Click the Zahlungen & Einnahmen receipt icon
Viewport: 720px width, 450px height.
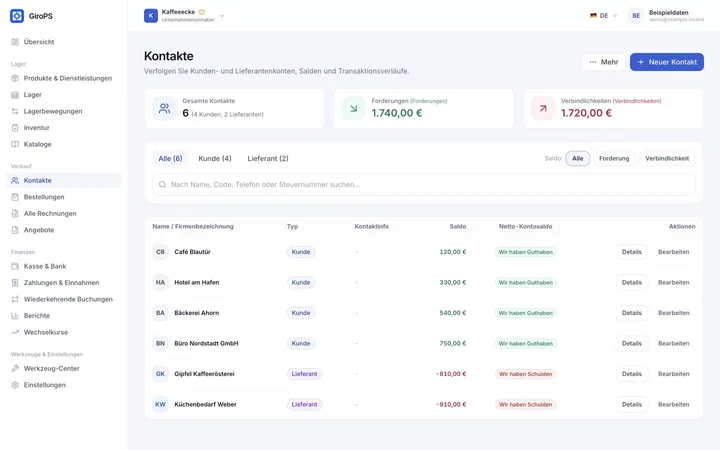(x=15, y=283)
